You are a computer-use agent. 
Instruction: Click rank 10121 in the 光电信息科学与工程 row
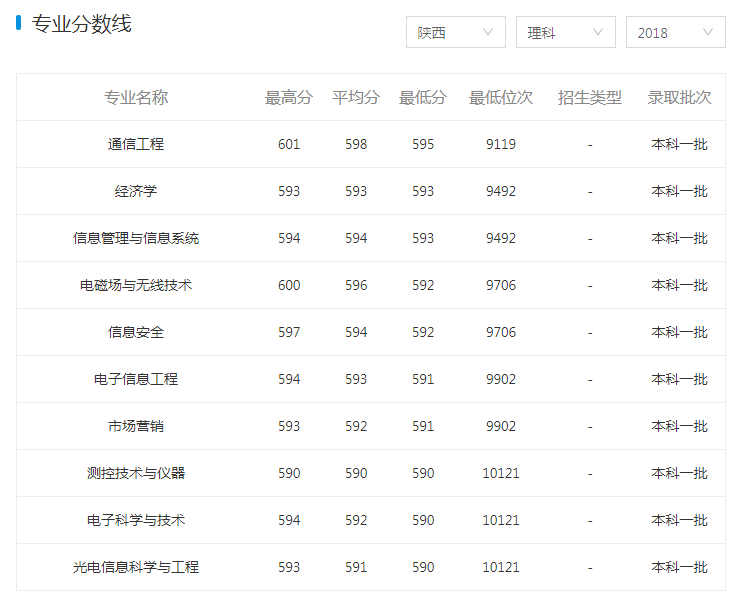pos(501,567)
